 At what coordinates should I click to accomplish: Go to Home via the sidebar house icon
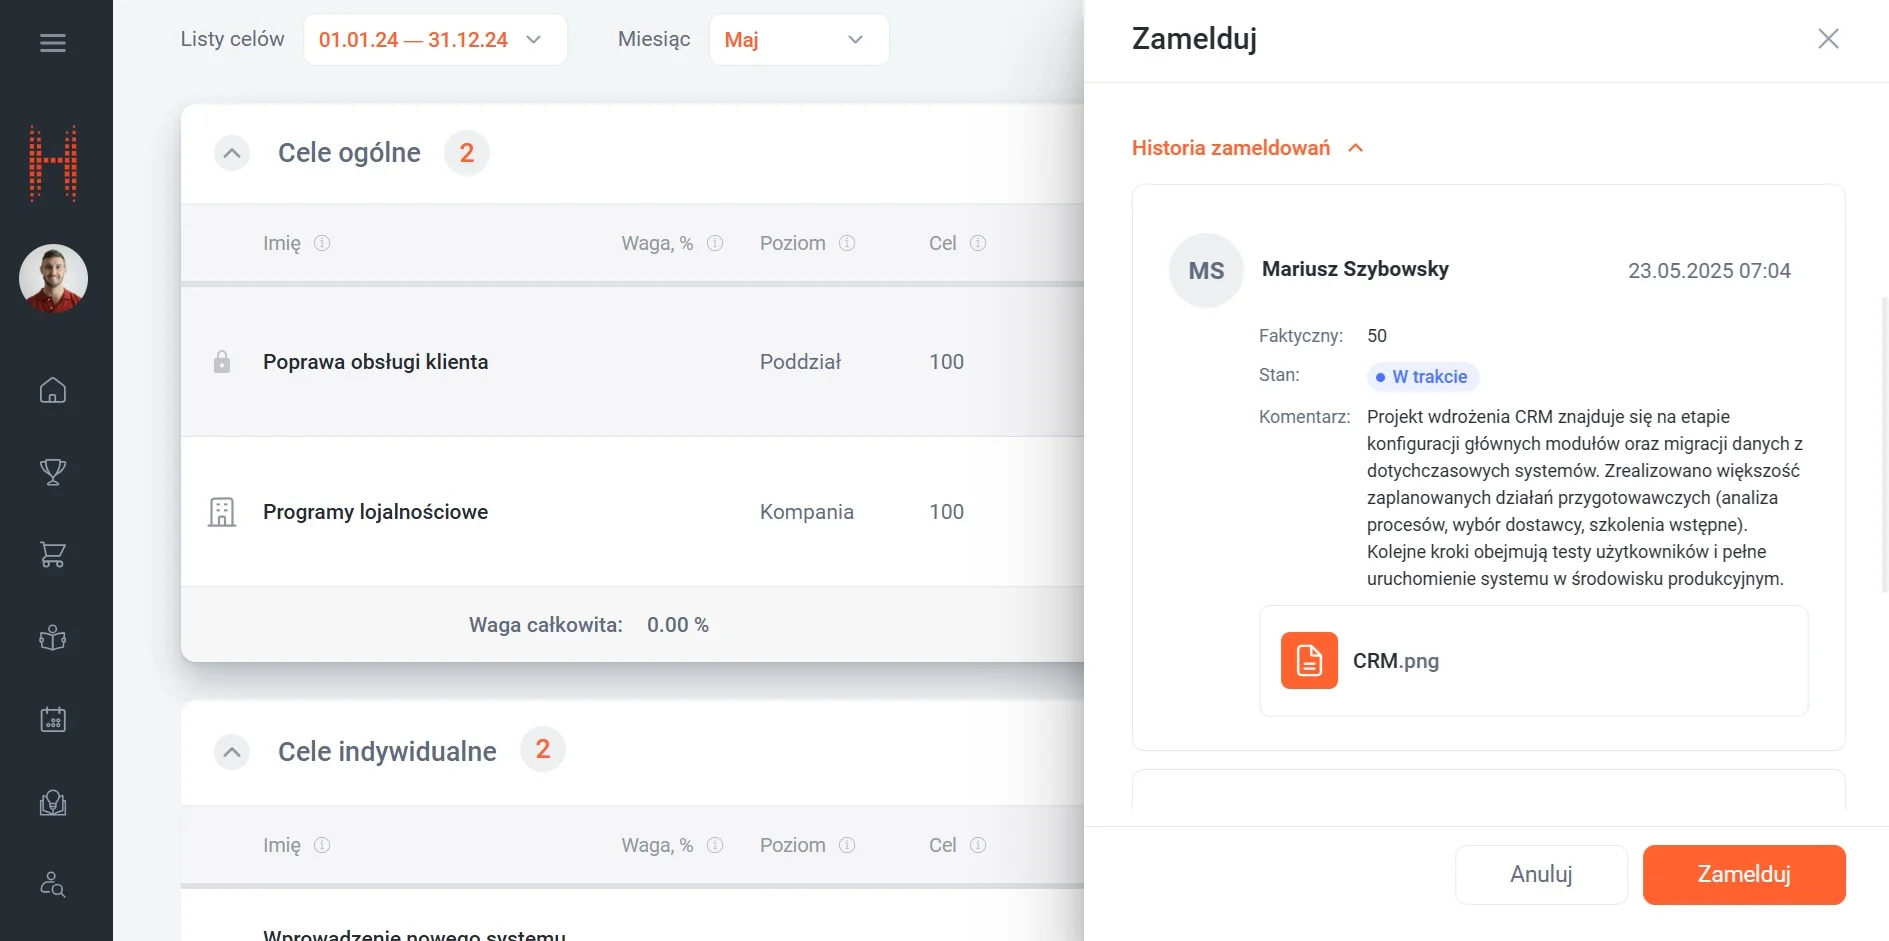pos(53,390)
